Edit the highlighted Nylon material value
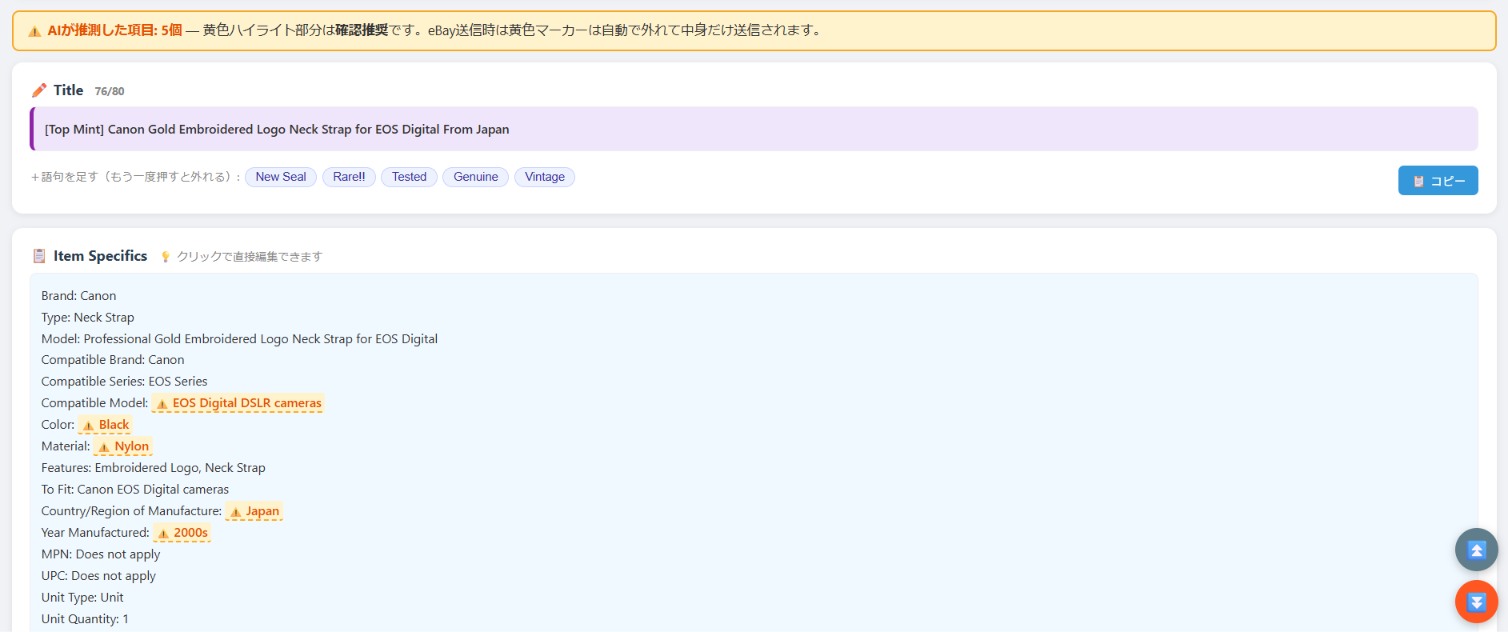This screenshot has width=1508, height=632. tap(123, 446)
